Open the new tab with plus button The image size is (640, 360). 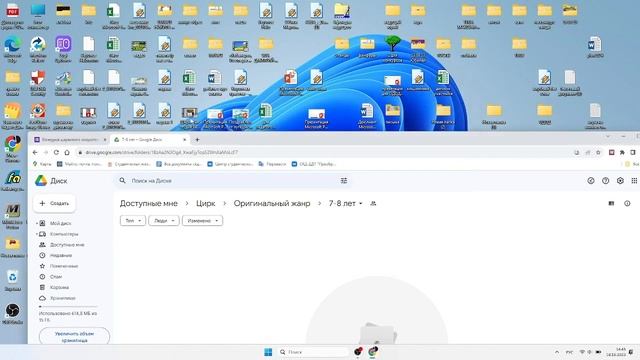pyautogui.click(x=197, y=140)
